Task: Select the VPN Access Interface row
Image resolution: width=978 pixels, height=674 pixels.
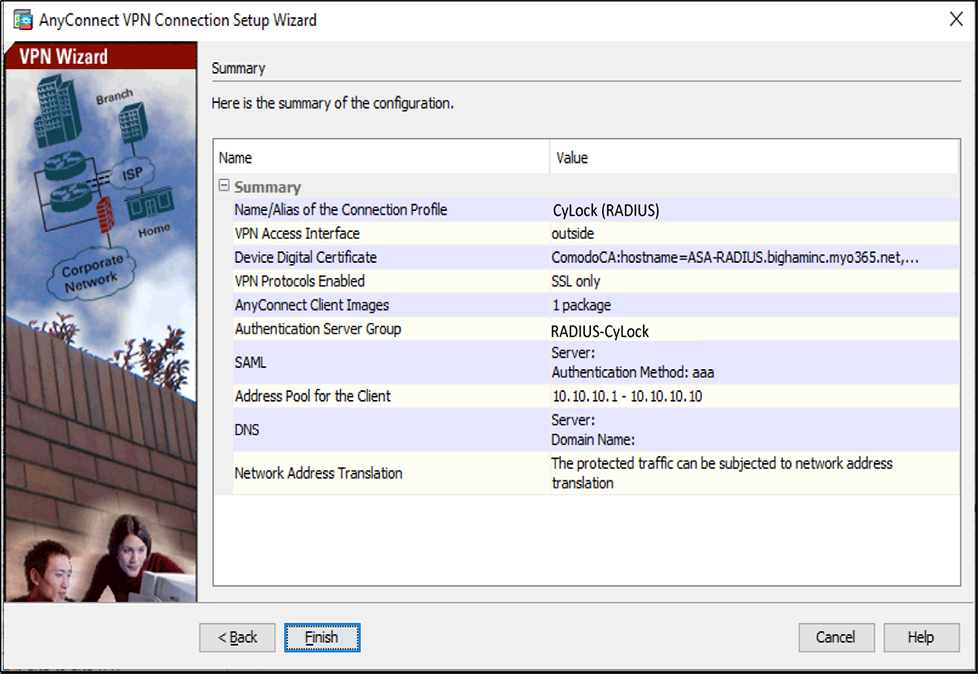Action: 297,233
